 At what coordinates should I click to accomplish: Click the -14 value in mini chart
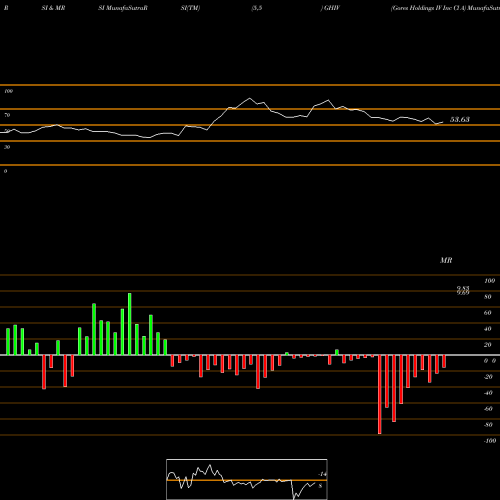tap(322, 474)
